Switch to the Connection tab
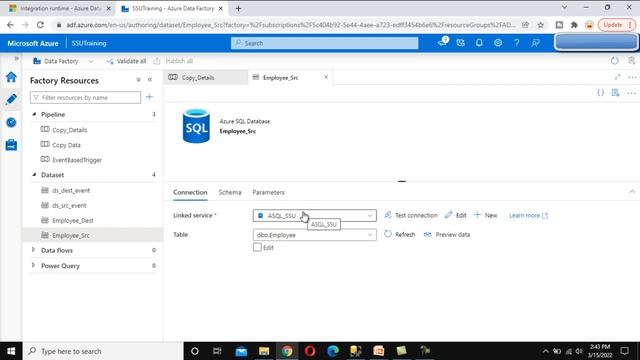 point(190,192)
